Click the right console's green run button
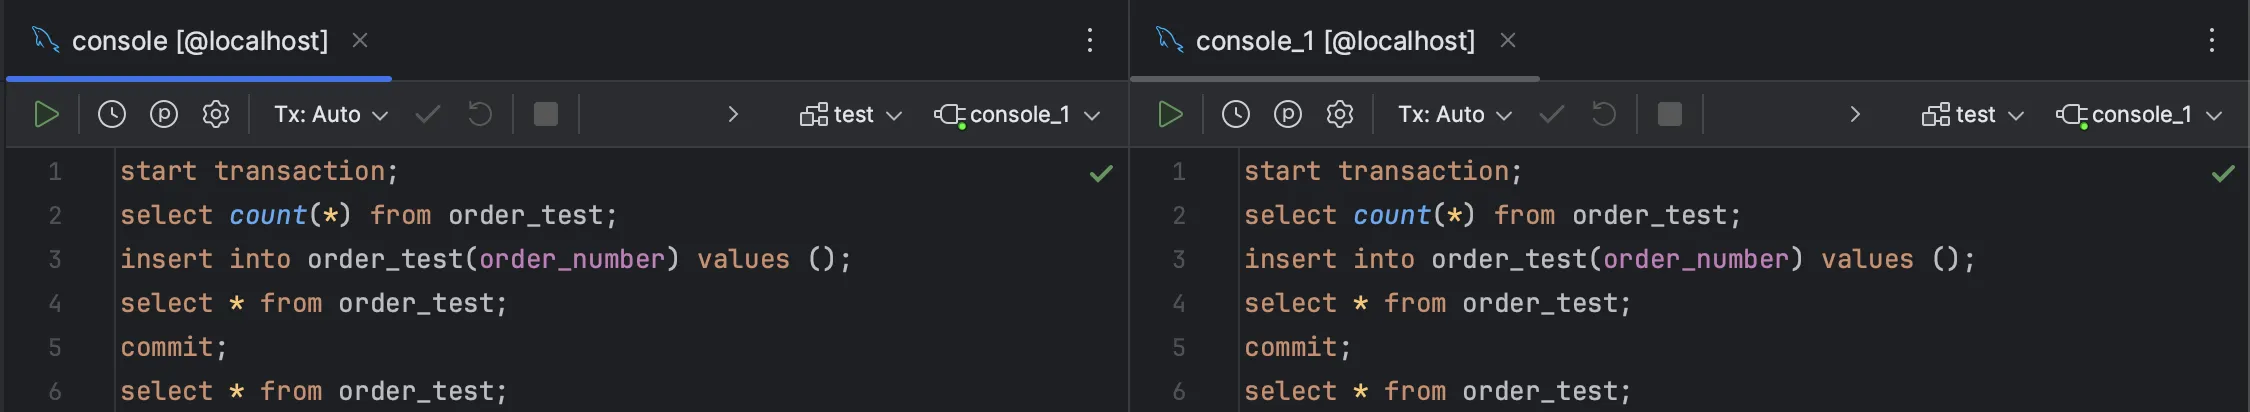This screenshot has width=2250, height=412. [1170, 114]
